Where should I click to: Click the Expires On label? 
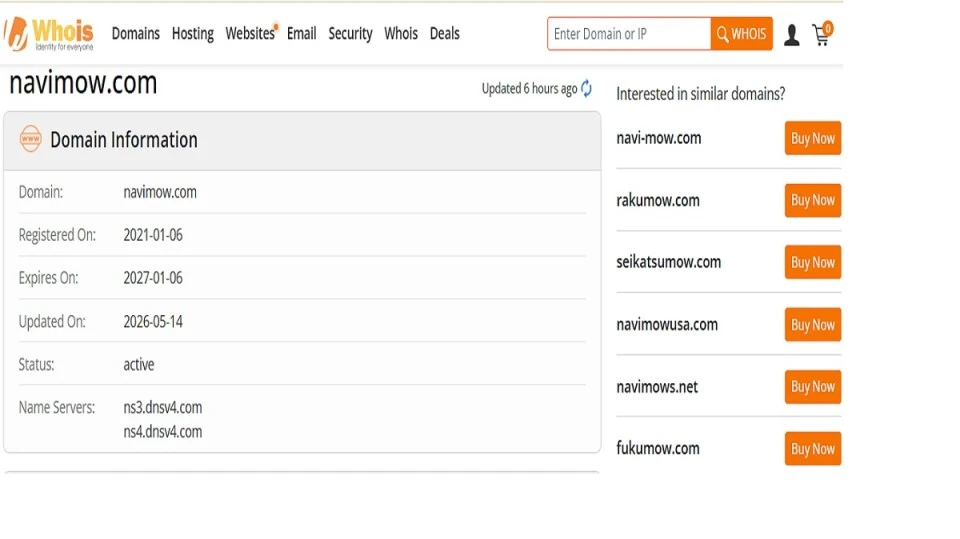pyautogui.click(x=48, y=278)
